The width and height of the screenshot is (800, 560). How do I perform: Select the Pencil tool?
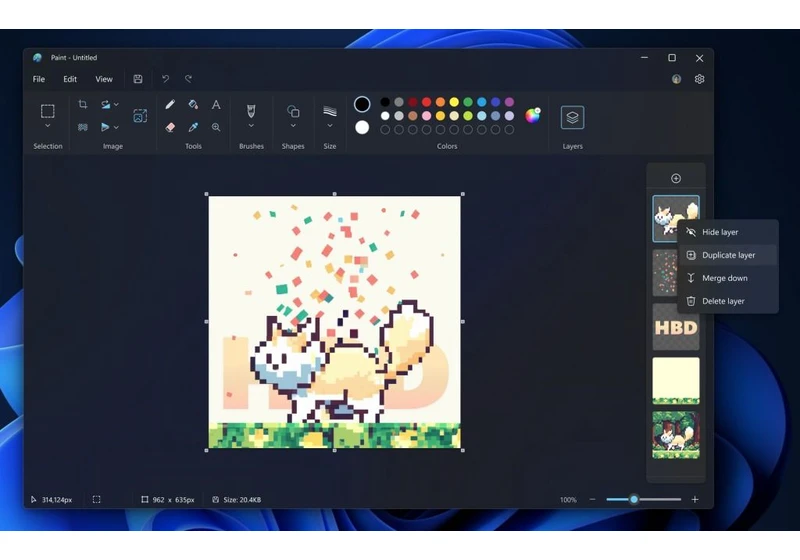coord(170,105)
